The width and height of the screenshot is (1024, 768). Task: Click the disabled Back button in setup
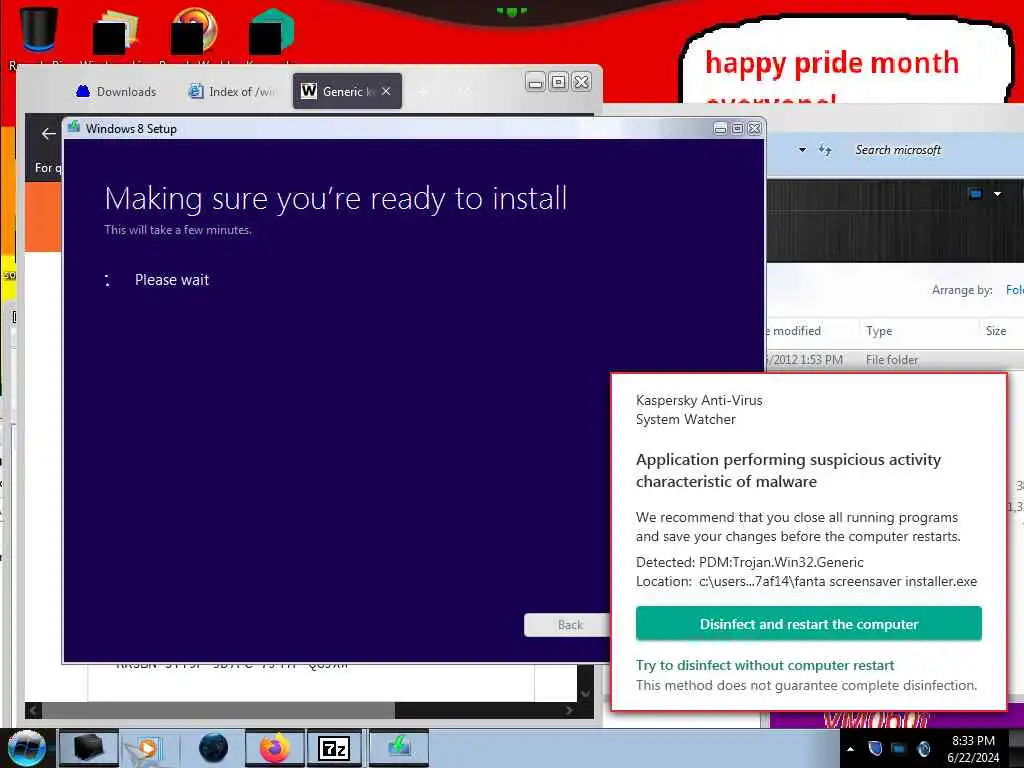pyautogui.click(x=569, y=625)
